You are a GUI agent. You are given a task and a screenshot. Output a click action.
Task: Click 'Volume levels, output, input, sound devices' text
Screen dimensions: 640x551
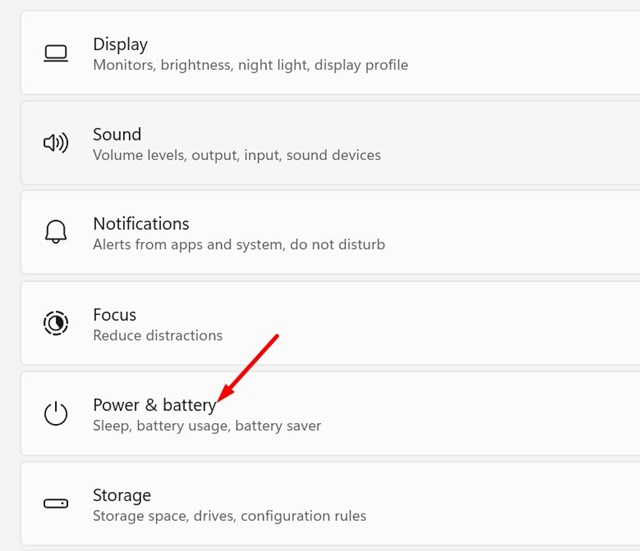click(236, 155)
